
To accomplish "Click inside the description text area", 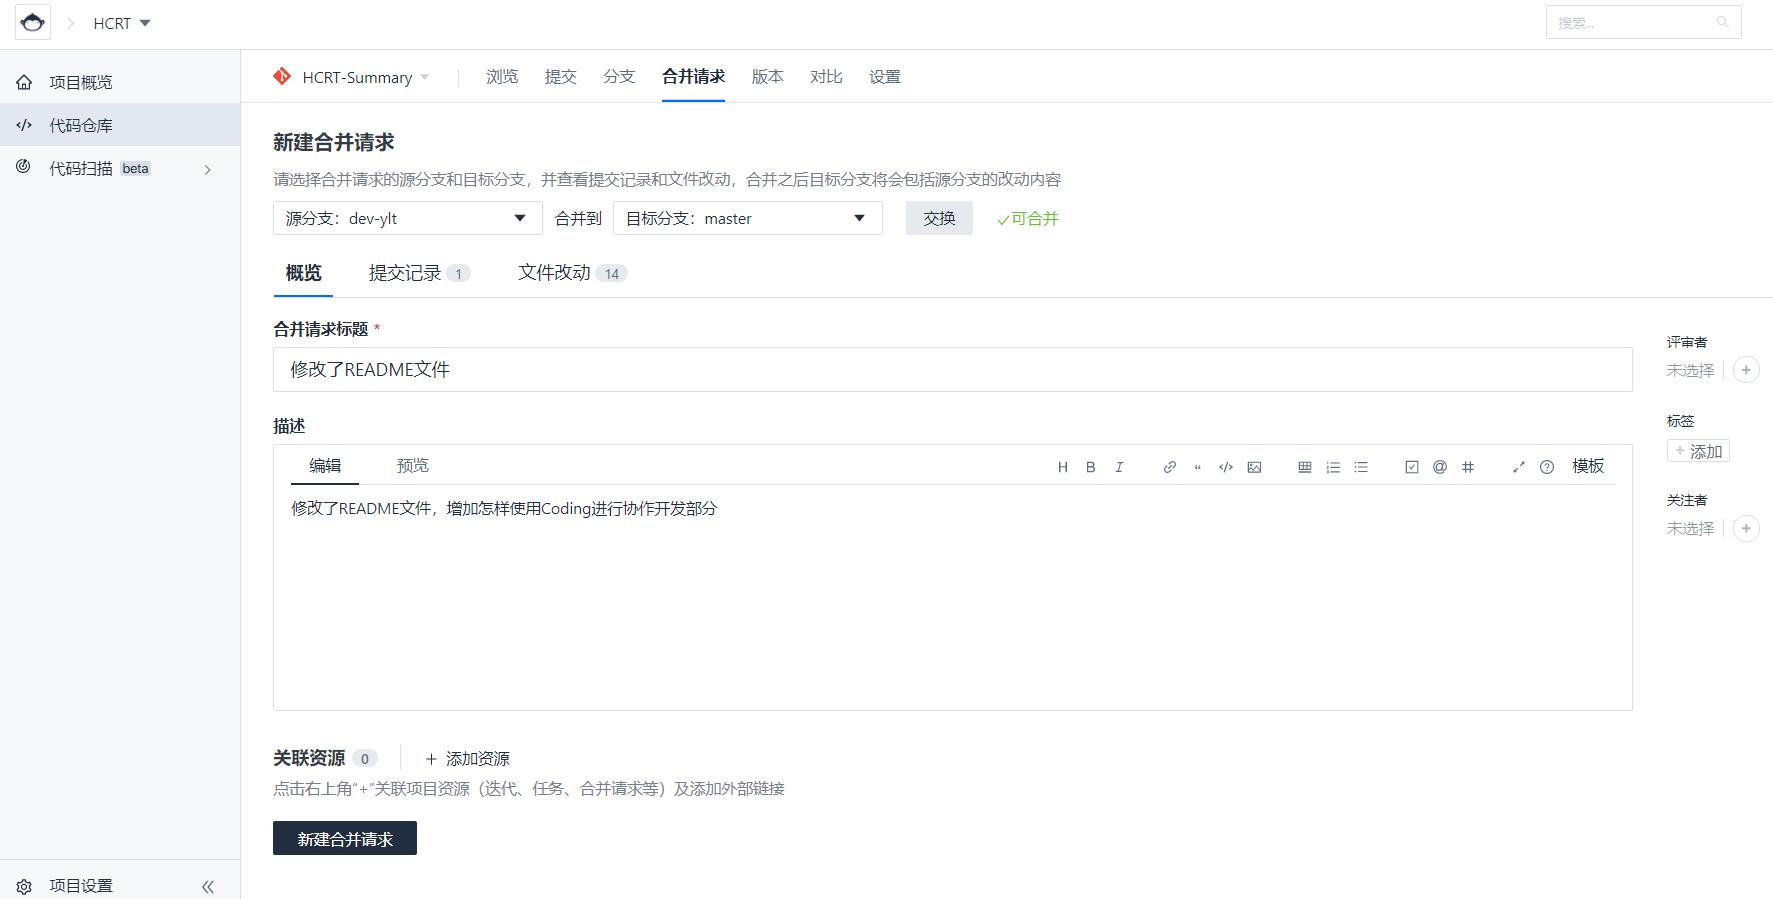I will pyautogui.click(x=952, y=597).
